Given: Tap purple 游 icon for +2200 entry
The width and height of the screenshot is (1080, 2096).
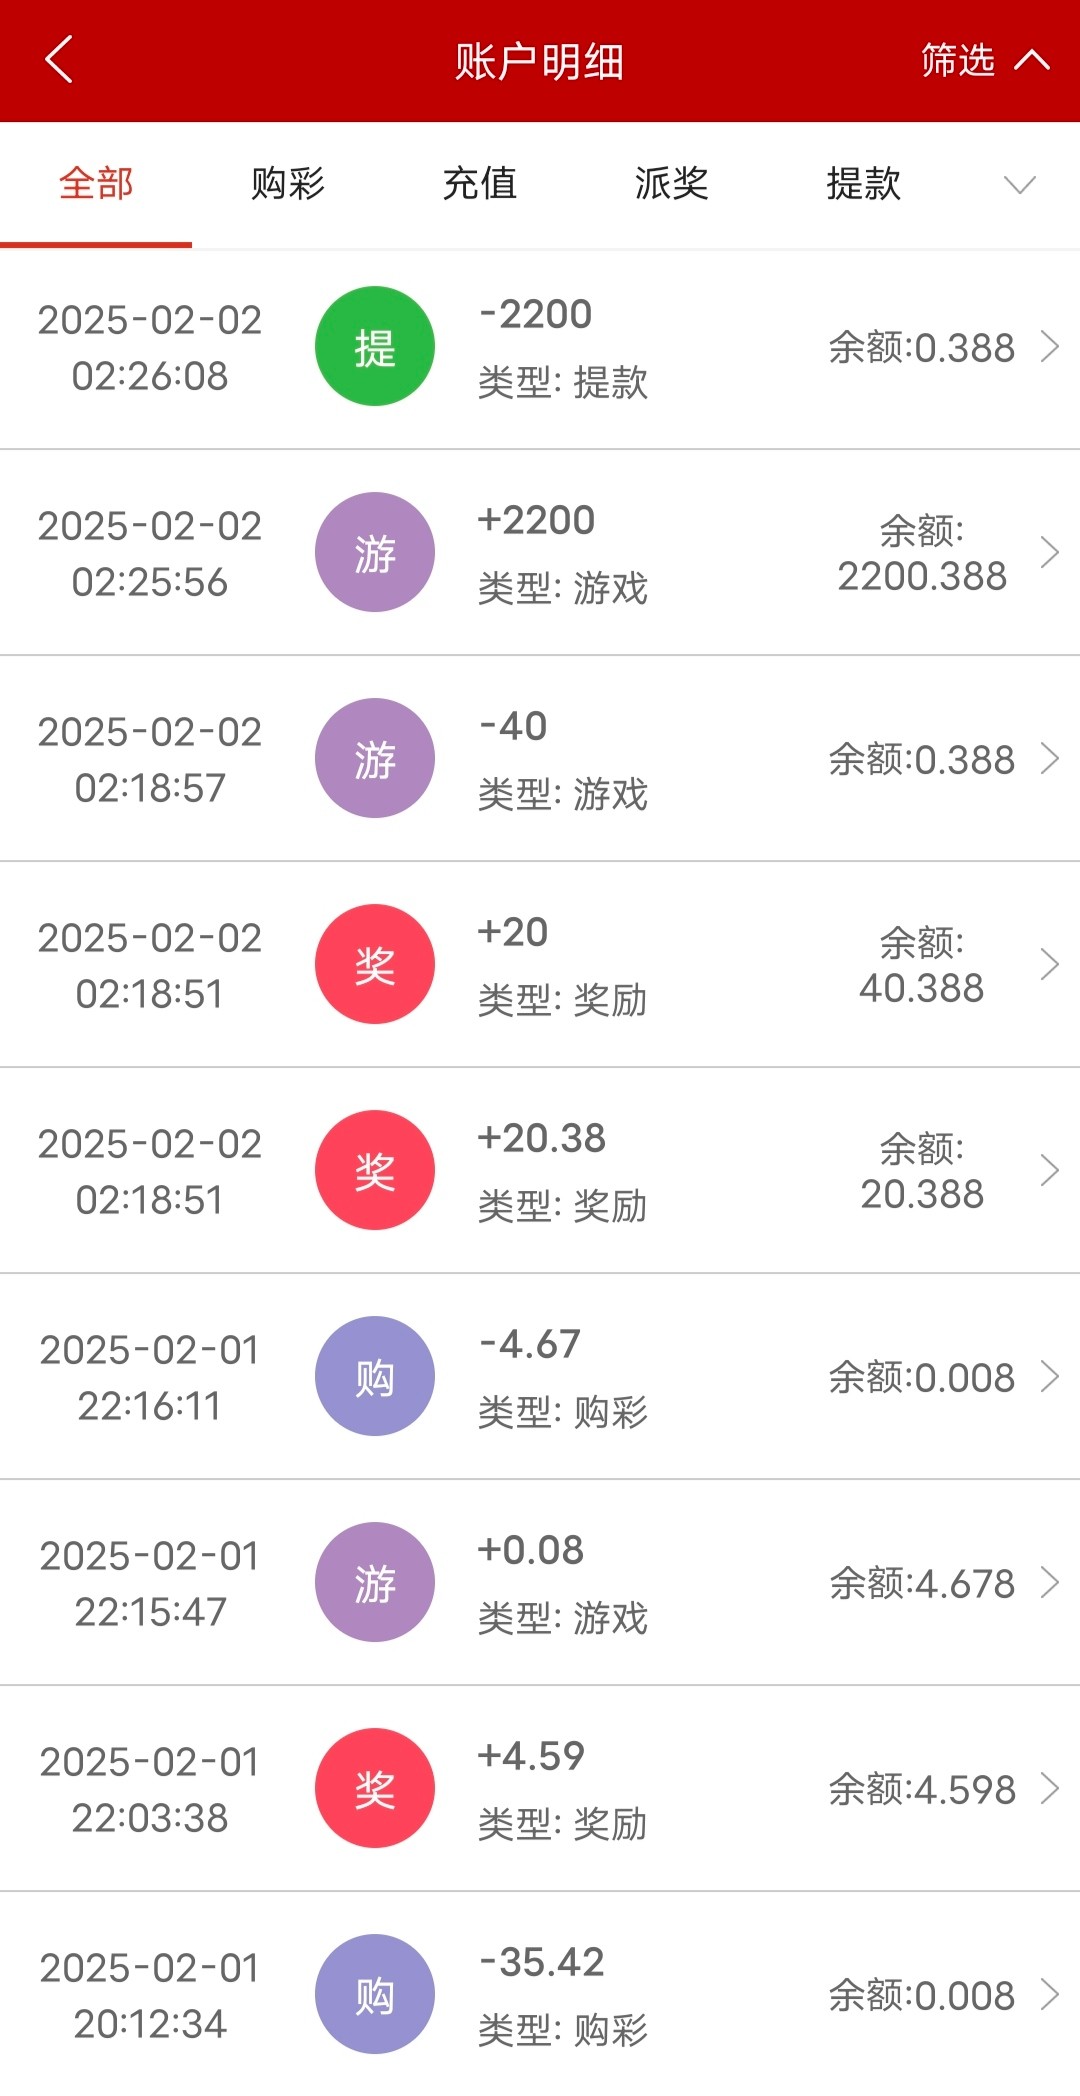Looking at the screenshot, I should coord(375,553).
